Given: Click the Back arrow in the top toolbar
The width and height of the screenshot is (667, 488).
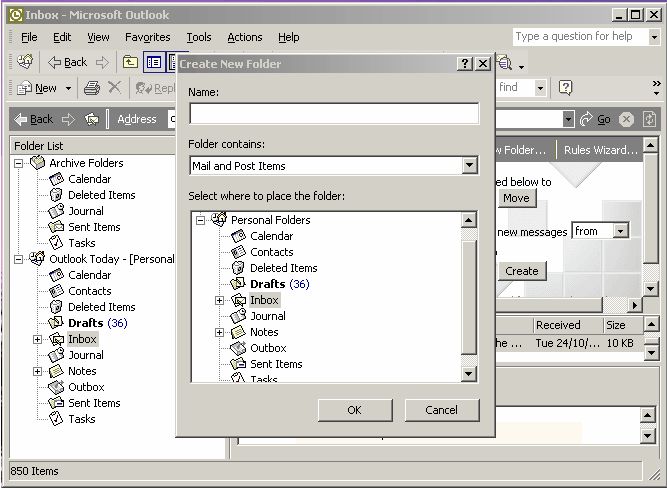Looking at the screenshot, I should tap(67, 63).
